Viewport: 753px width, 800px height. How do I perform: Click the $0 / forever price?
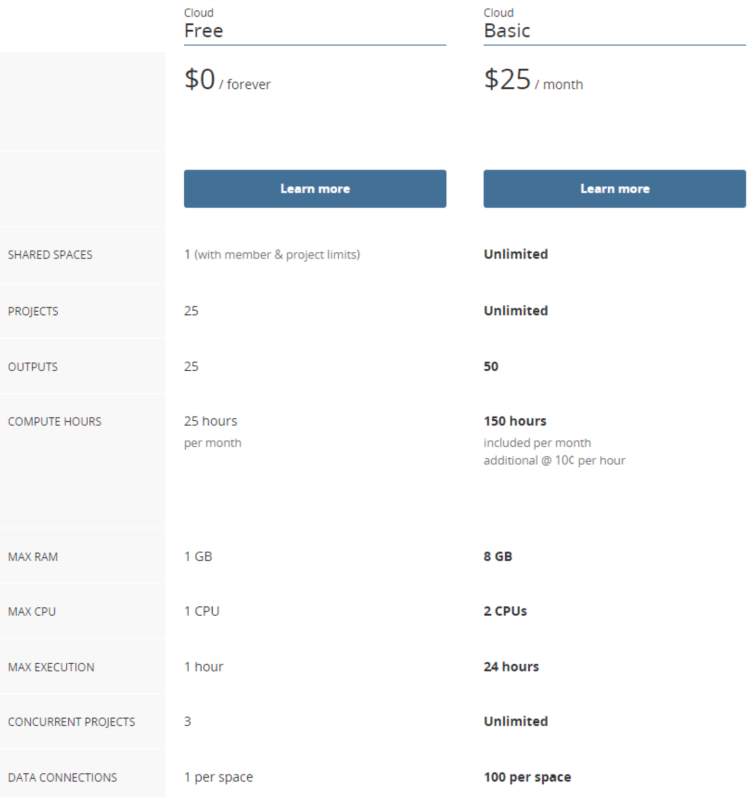pyautogui.click(x=227, y=82)
